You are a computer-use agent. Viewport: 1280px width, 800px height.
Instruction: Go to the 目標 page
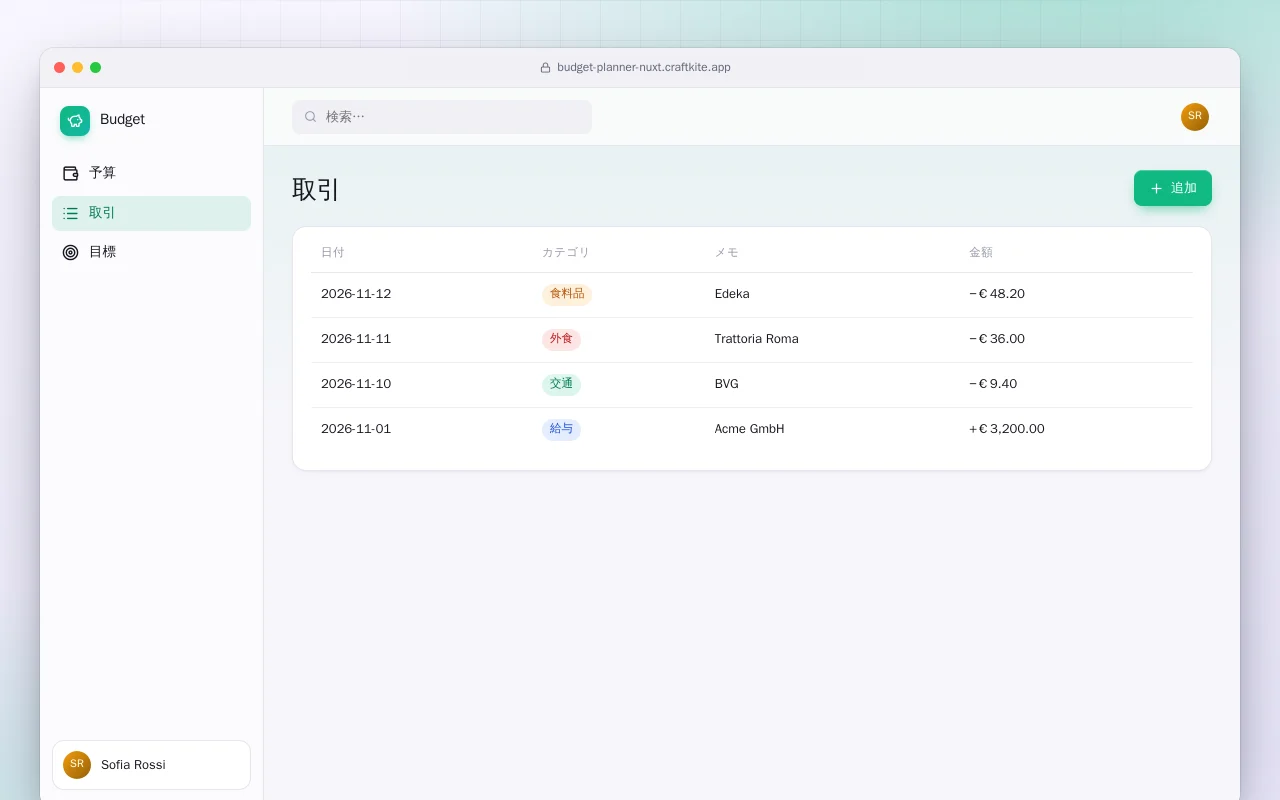tap(151, 252)
